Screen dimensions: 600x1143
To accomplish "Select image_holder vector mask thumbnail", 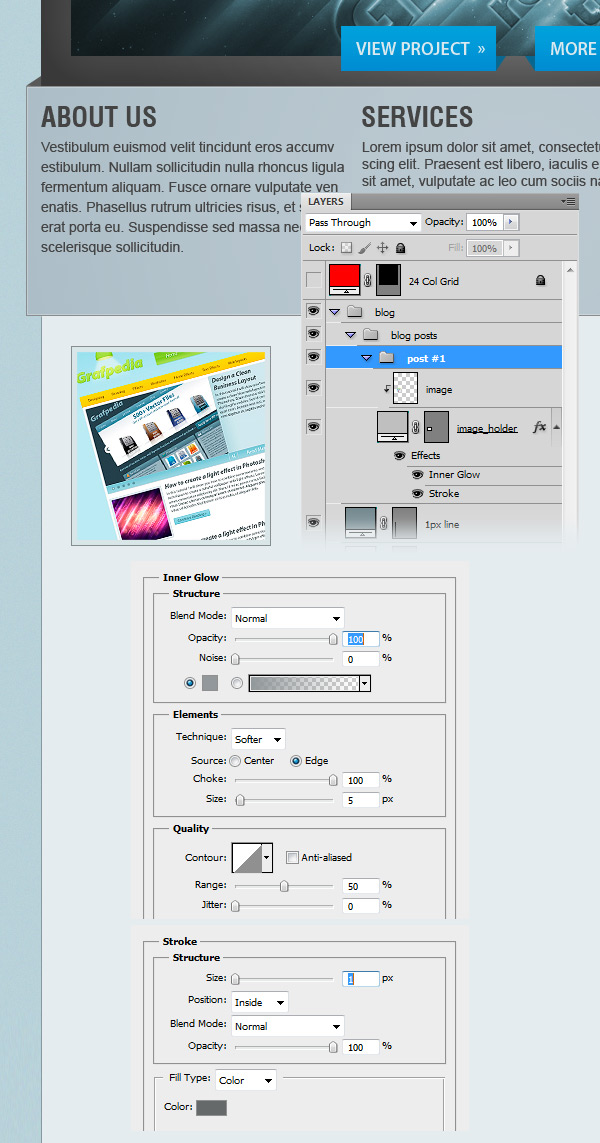I will point(436,428).
